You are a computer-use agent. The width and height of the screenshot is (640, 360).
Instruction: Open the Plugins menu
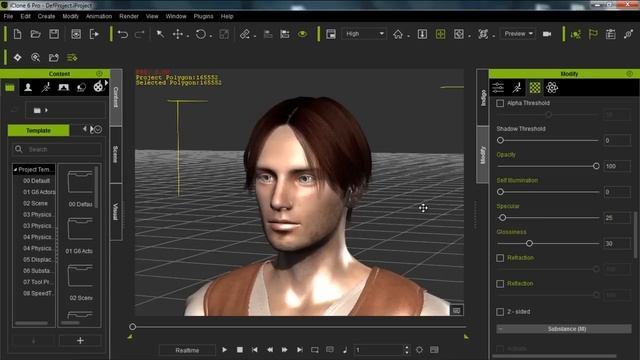[203, 16]
